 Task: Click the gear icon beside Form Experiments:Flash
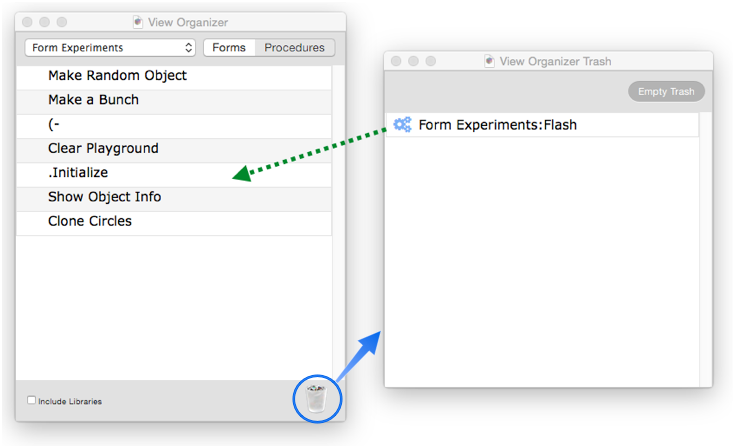[402, 125]
